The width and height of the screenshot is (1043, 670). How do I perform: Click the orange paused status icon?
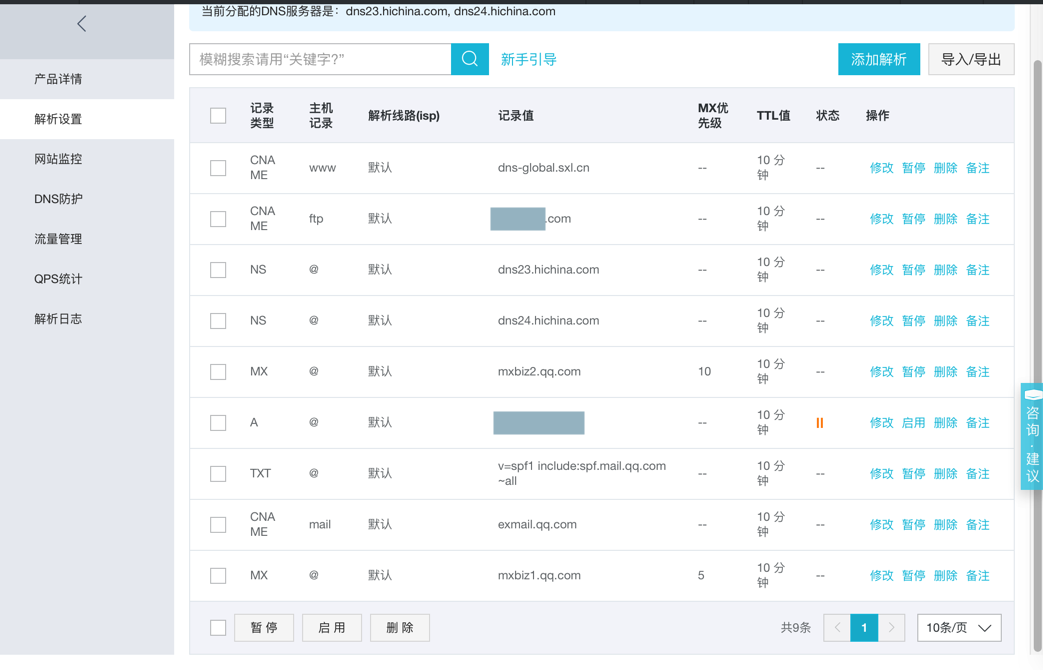[x=820, y=423]
